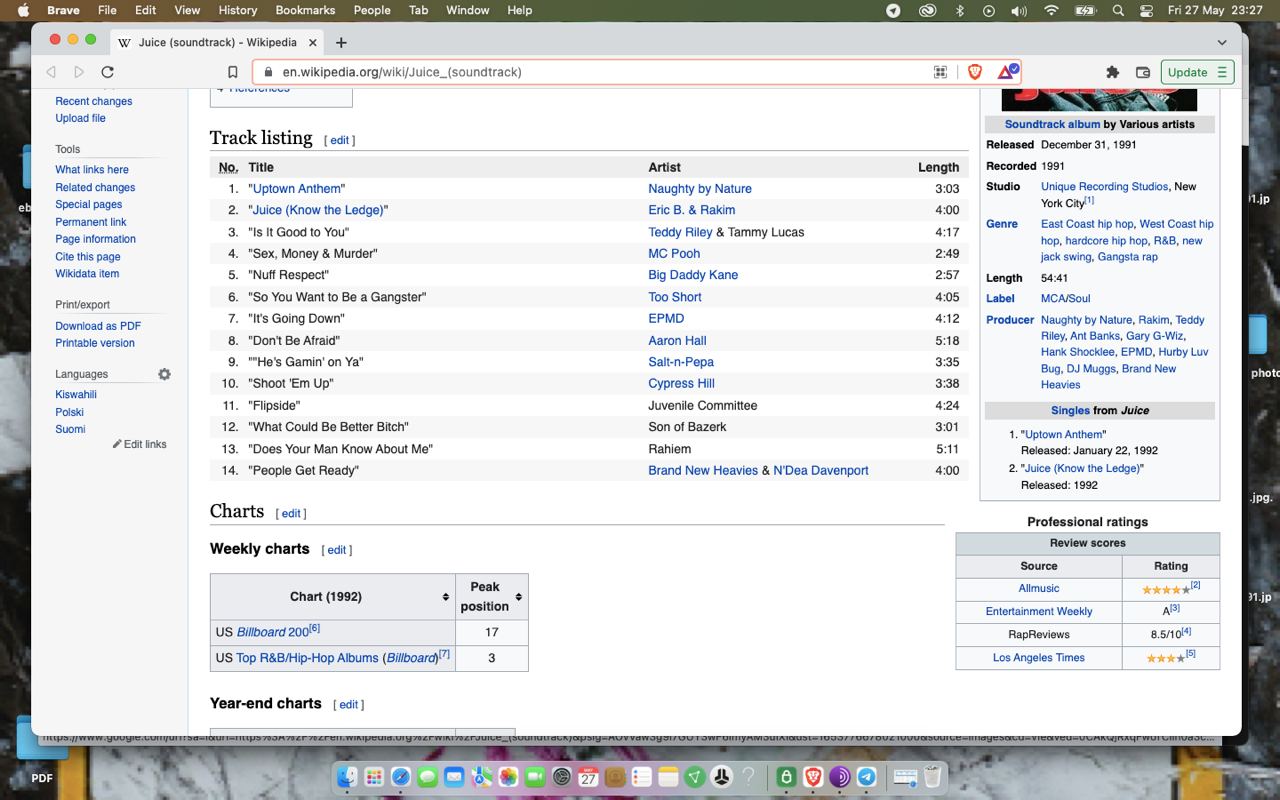Open Maps from the dock

481,777
